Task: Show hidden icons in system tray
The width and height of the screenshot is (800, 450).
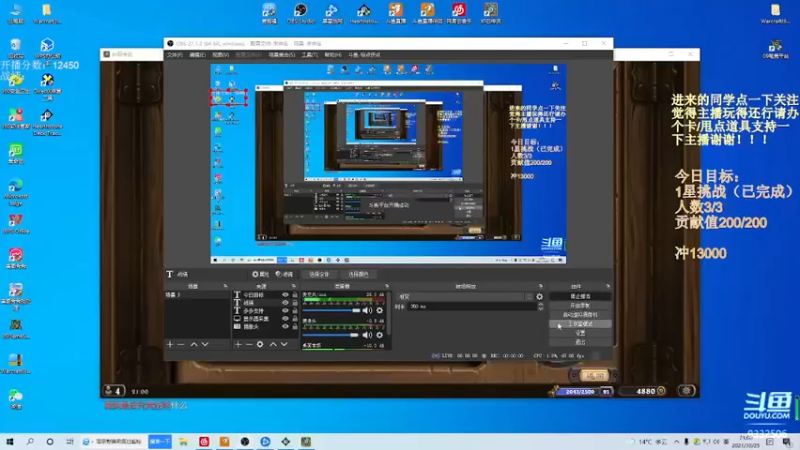Action: point(677,442)
